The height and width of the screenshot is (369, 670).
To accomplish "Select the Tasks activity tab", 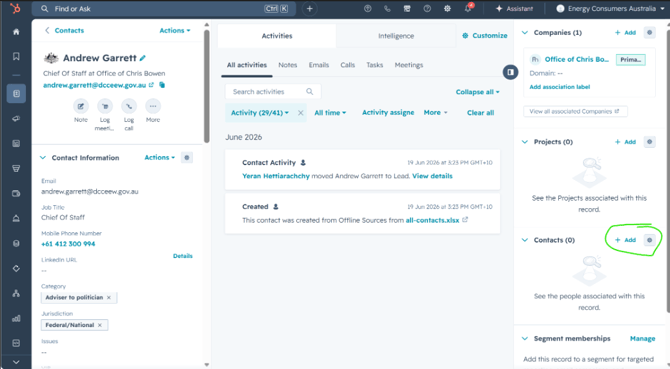I will (374, 65).
